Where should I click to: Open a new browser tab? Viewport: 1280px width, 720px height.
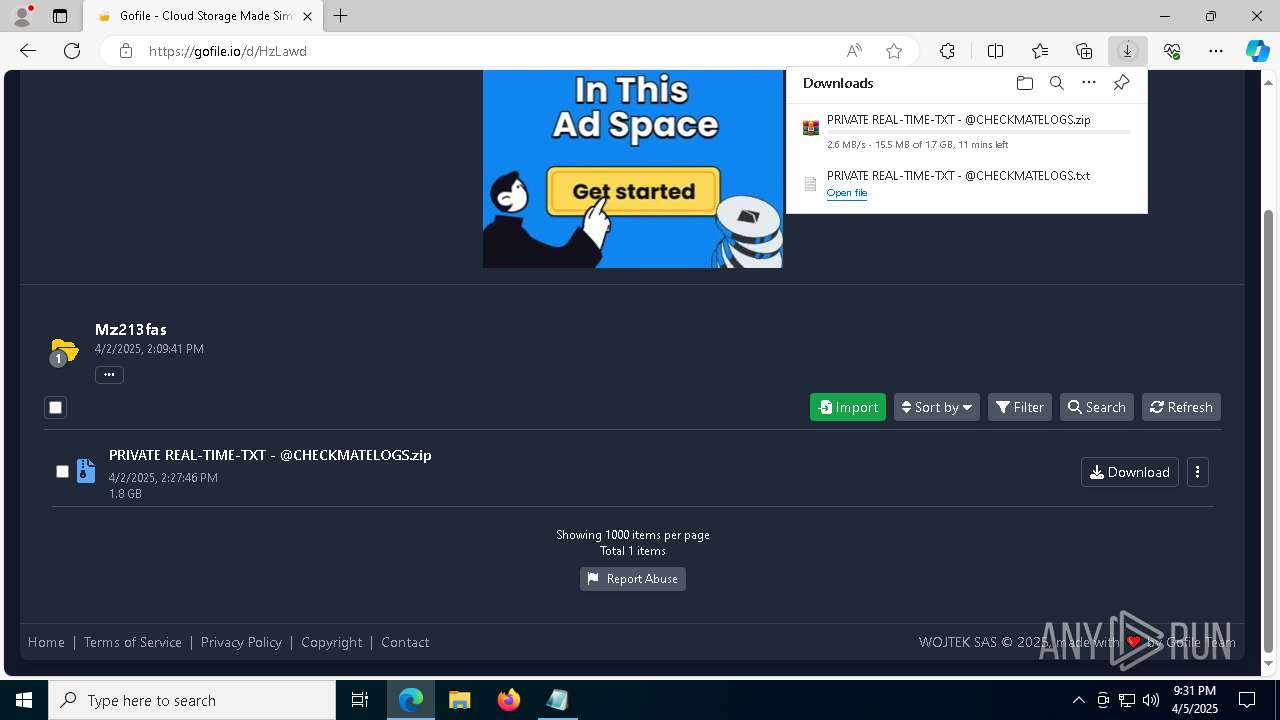click(x=341, y=16)
